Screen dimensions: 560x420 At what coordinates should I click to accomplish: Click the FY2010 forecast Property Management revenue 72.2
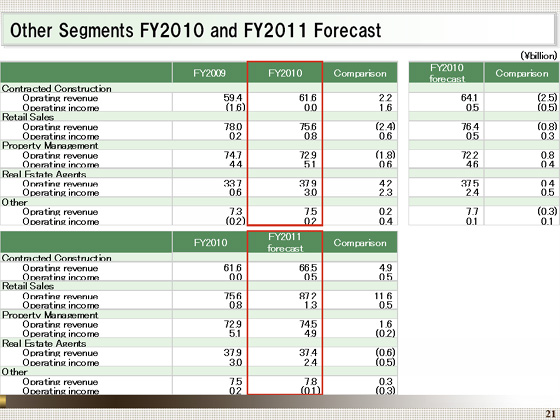469,155
